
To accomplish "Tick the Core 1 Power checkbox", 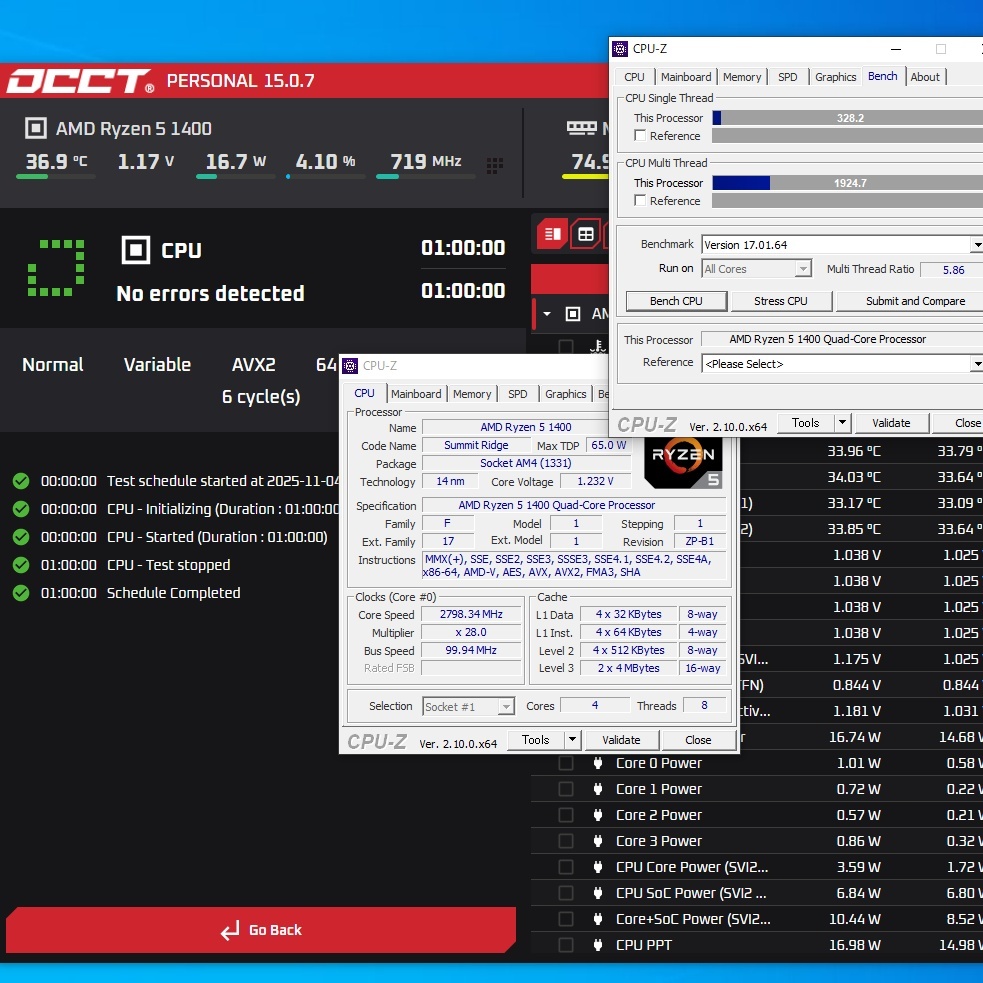I will [x=565, y=789].
